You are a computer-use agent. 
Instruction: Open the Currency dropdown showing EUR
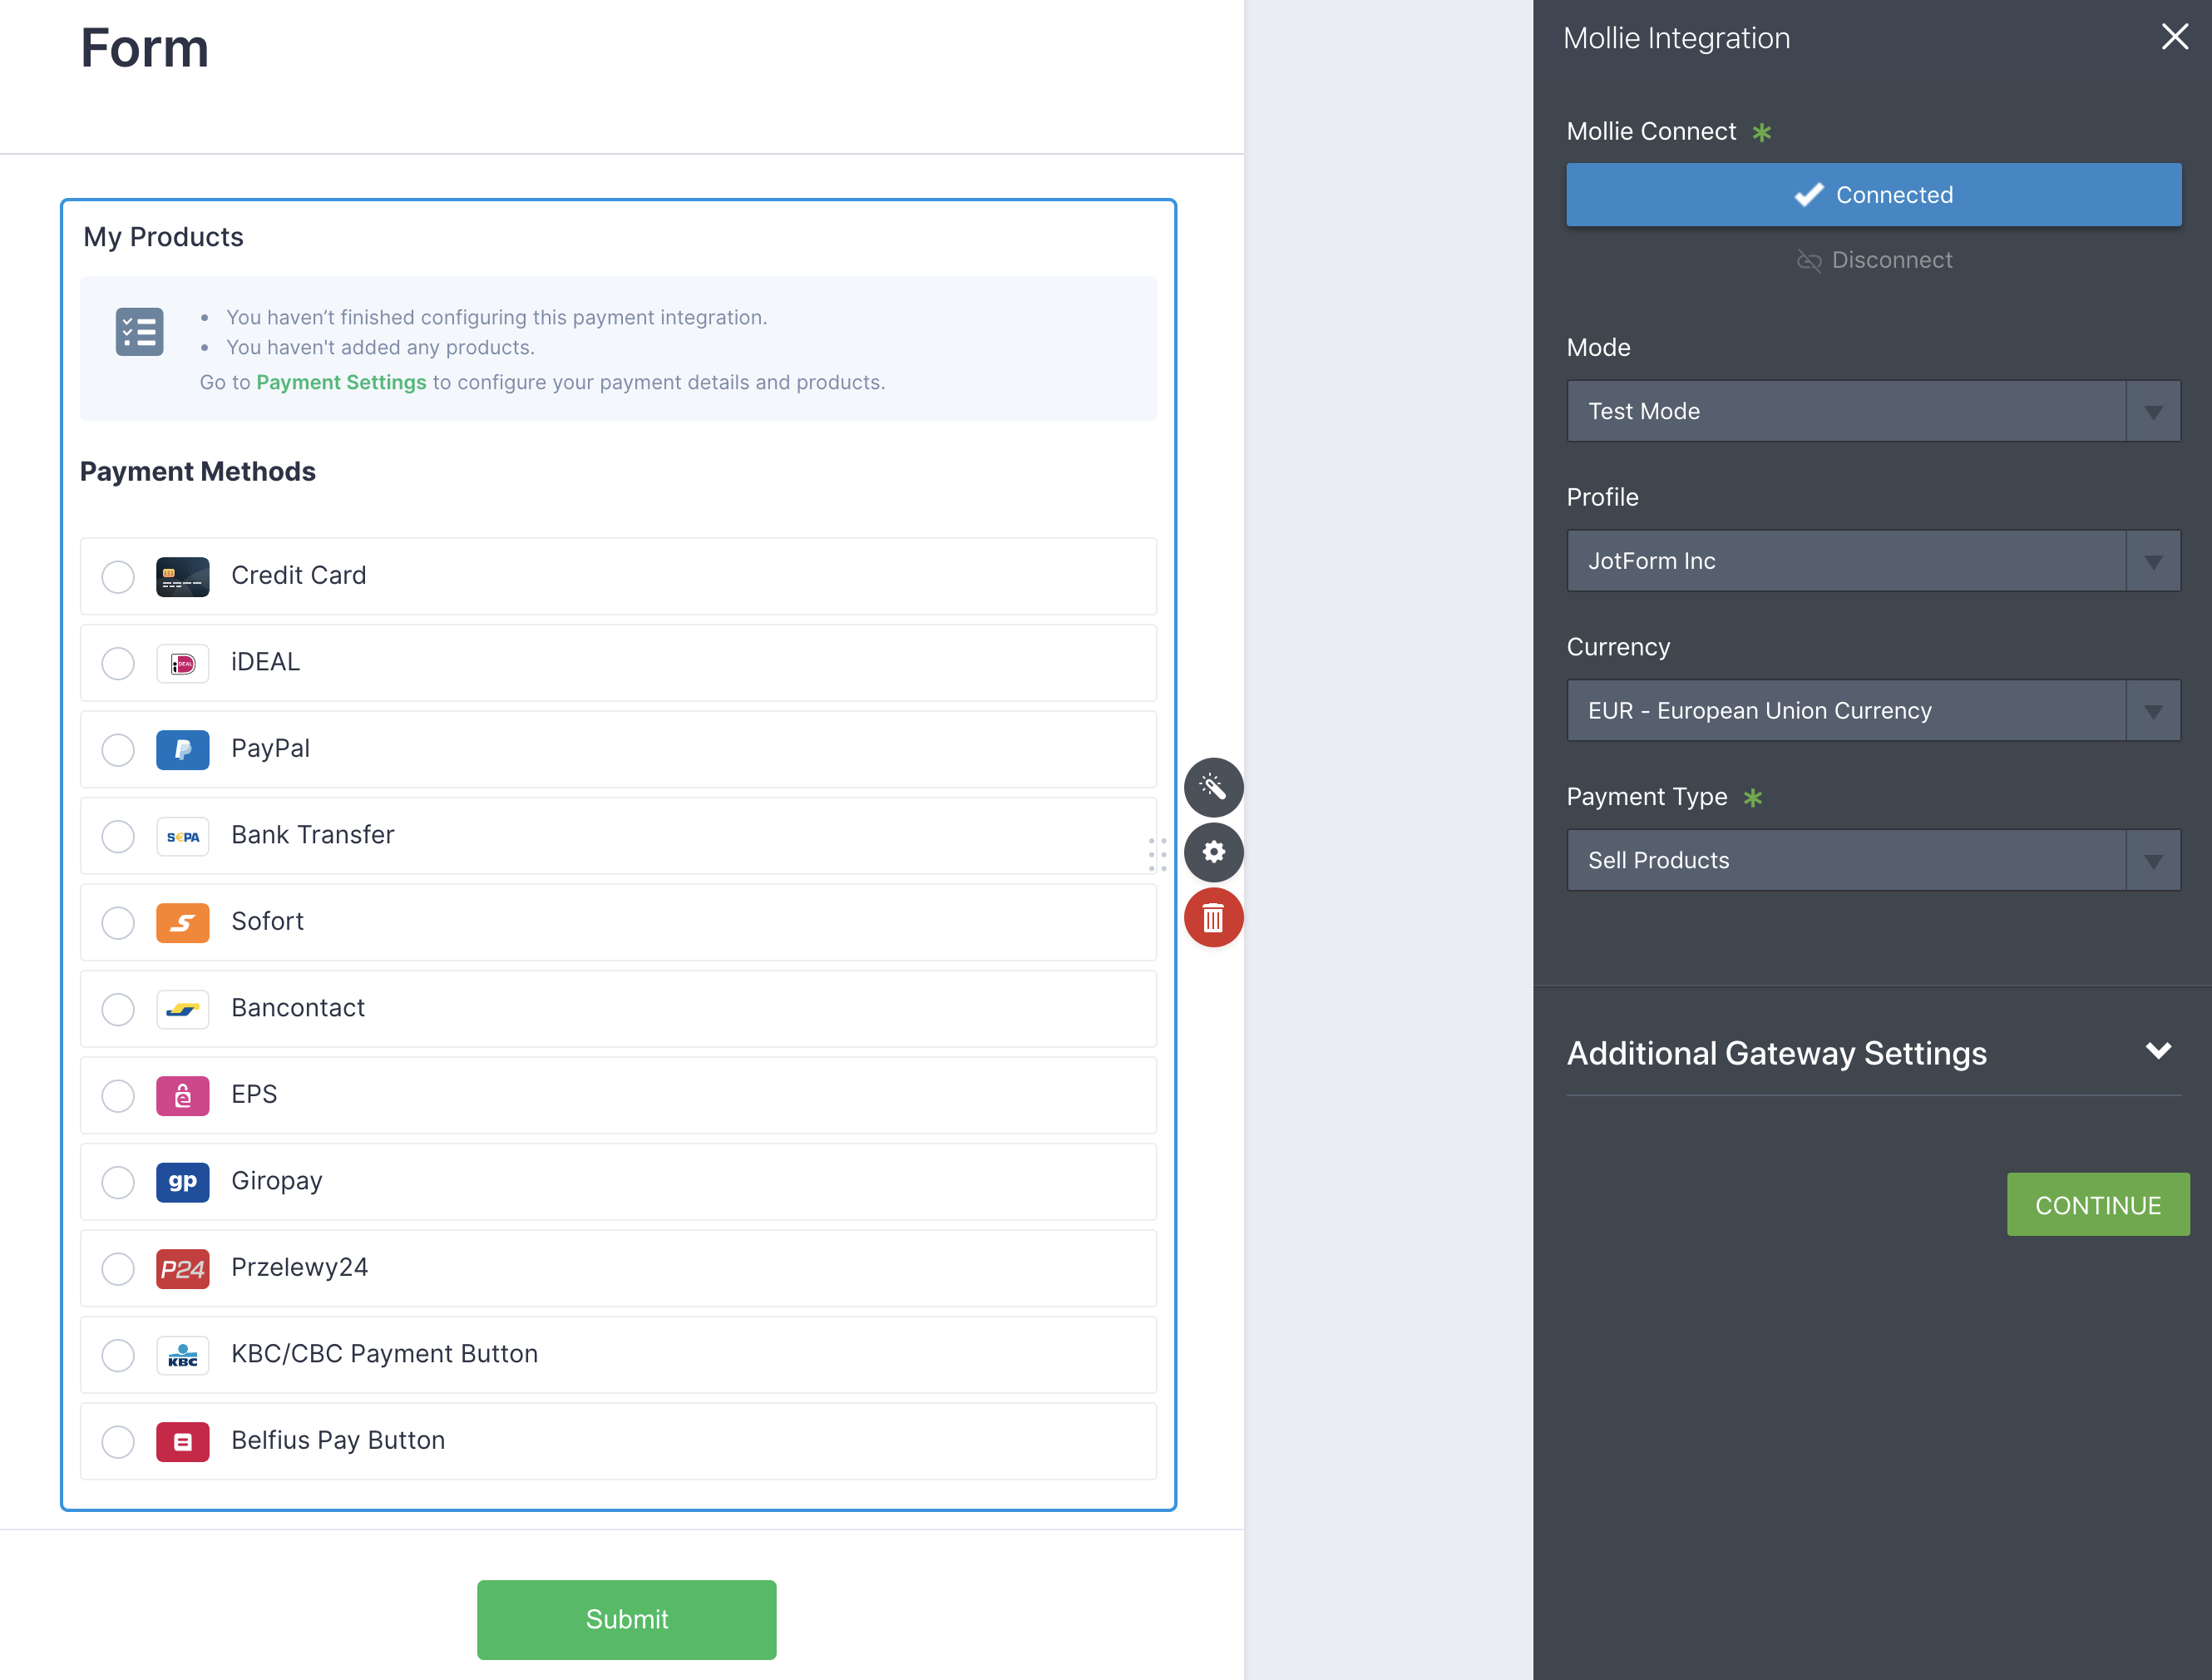point(1872,711)
